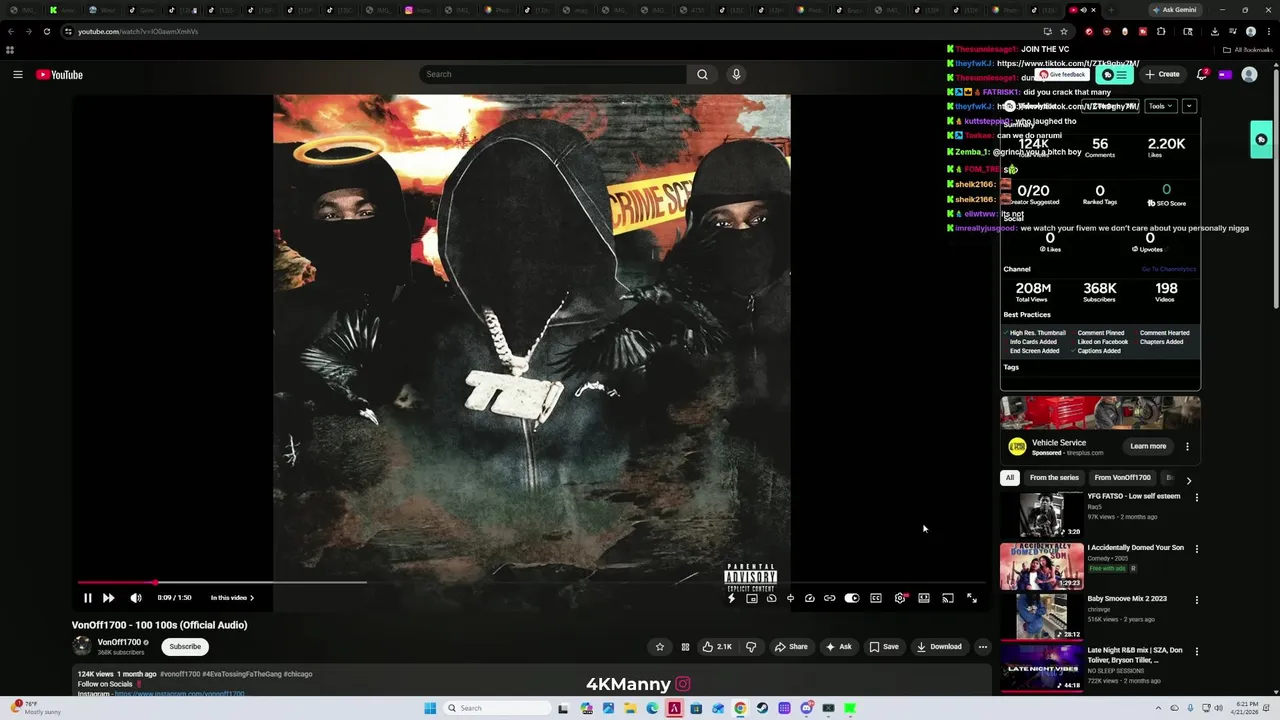Open Ask Gemini in browser

coord(1175,10)
